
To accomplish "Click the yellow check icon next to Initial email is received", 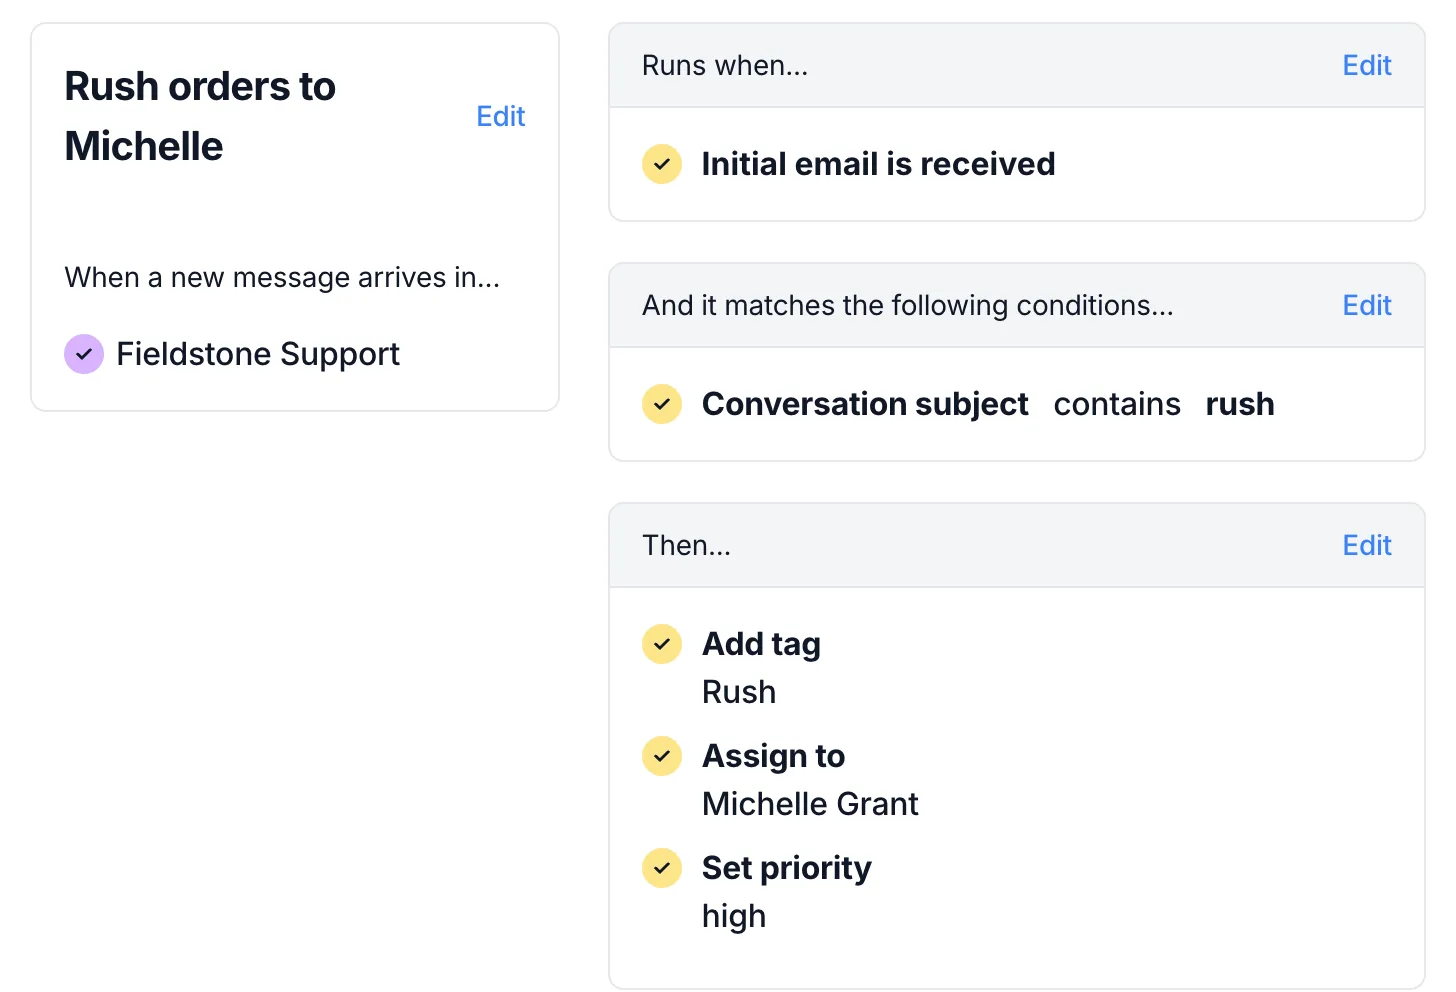I will pyautogui.click(x=662, y=164).
